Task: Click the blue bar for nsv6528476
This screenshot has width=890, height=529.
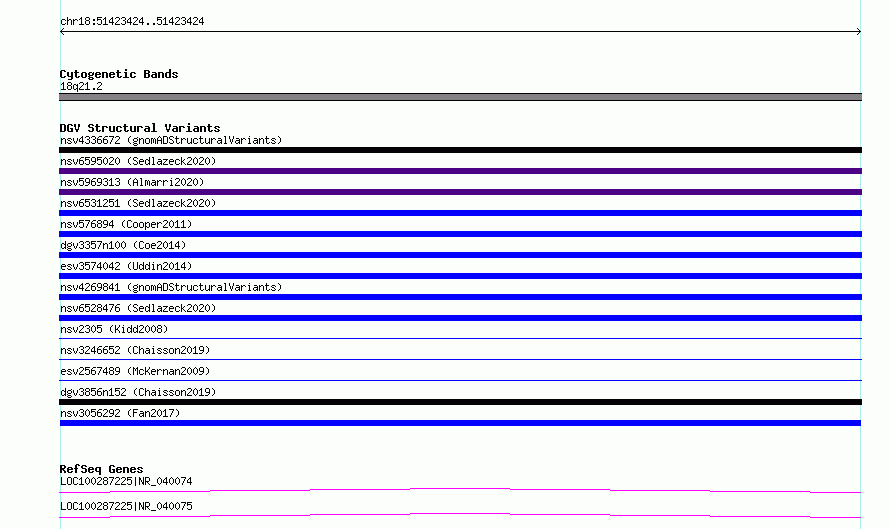Action: click(460, 318)
